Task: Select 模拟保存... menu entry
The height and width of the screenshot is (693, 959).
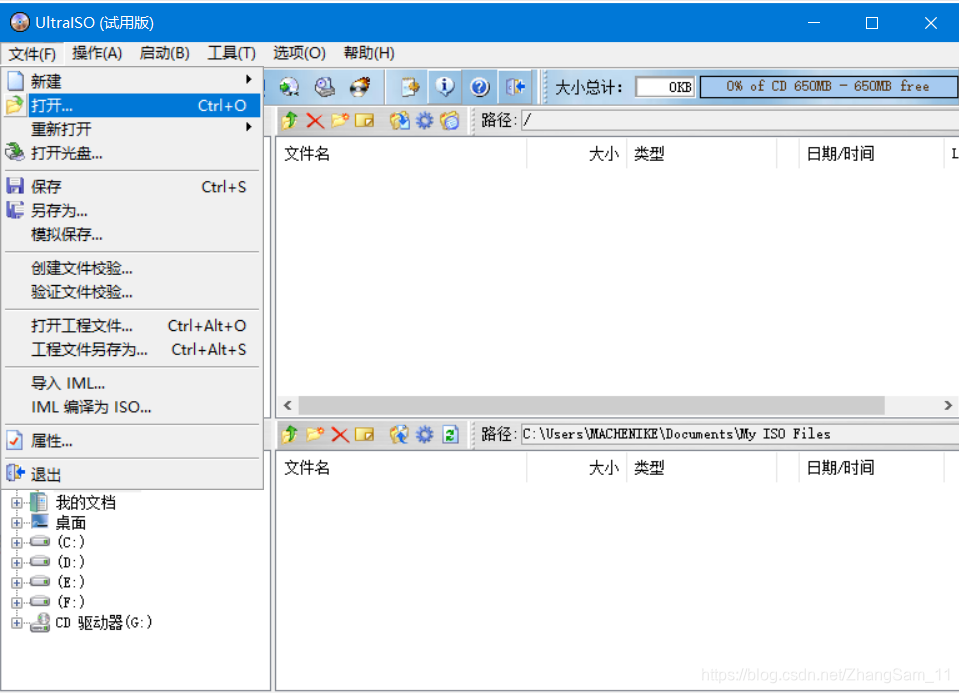Action: (132, 234)
